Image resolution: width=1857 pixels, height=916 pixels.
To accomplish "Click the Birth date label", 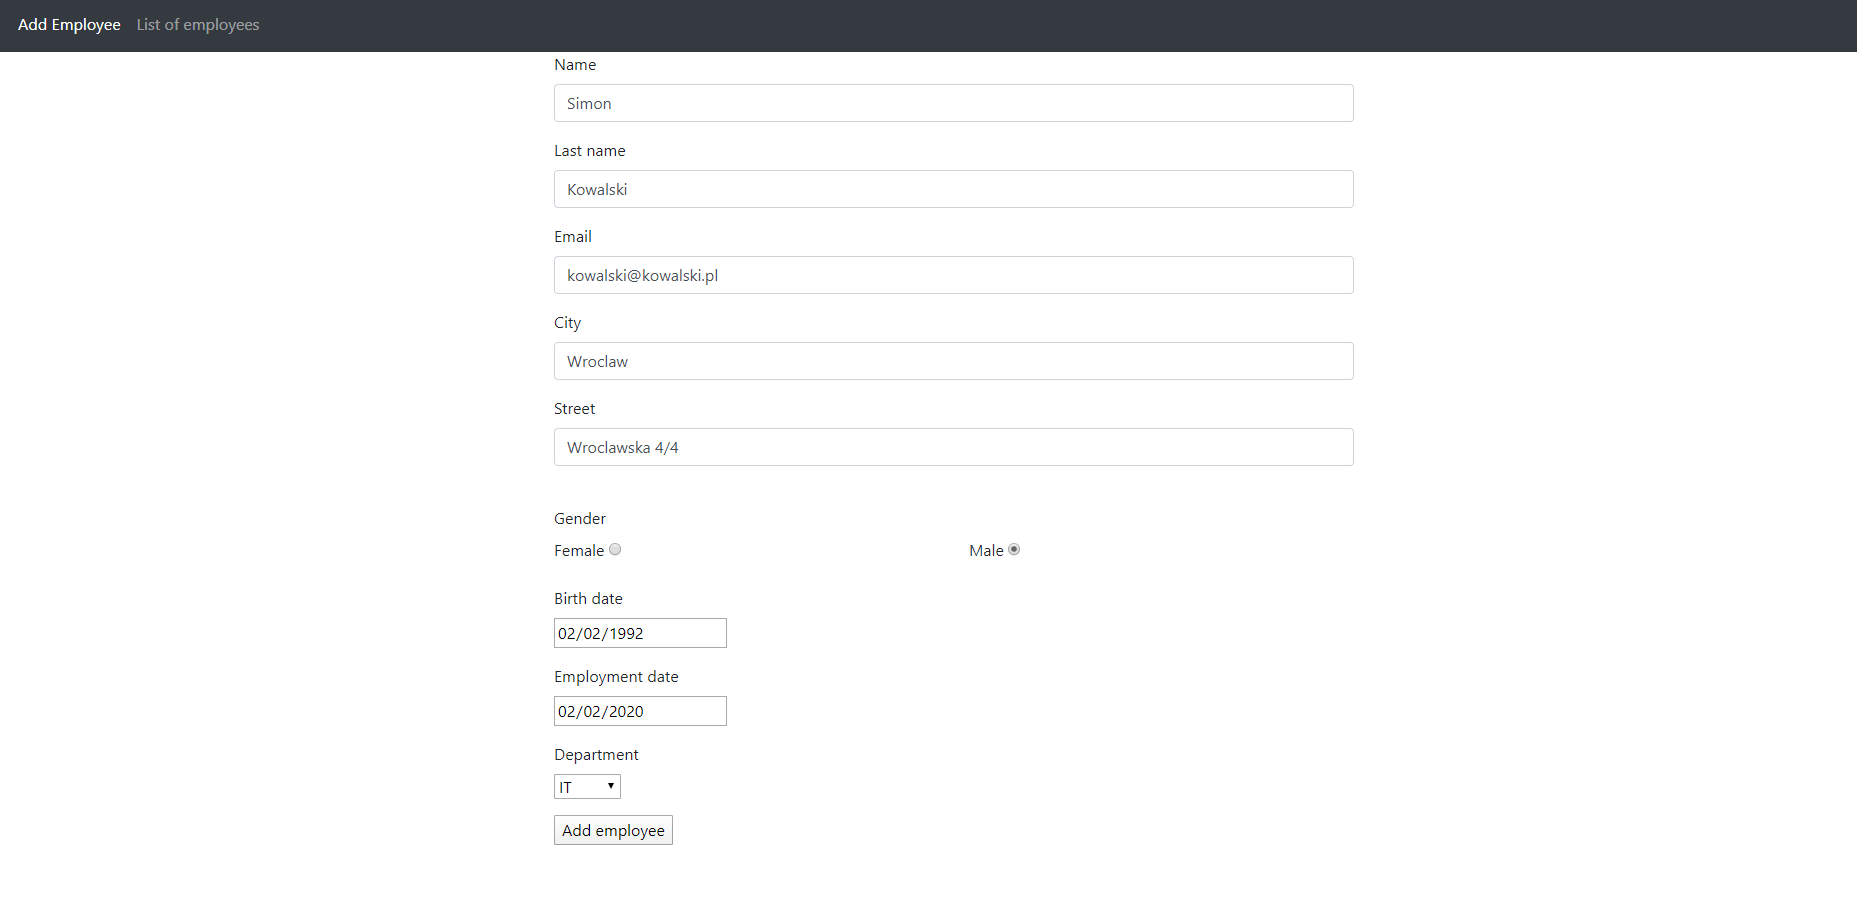I will [588, 598].
